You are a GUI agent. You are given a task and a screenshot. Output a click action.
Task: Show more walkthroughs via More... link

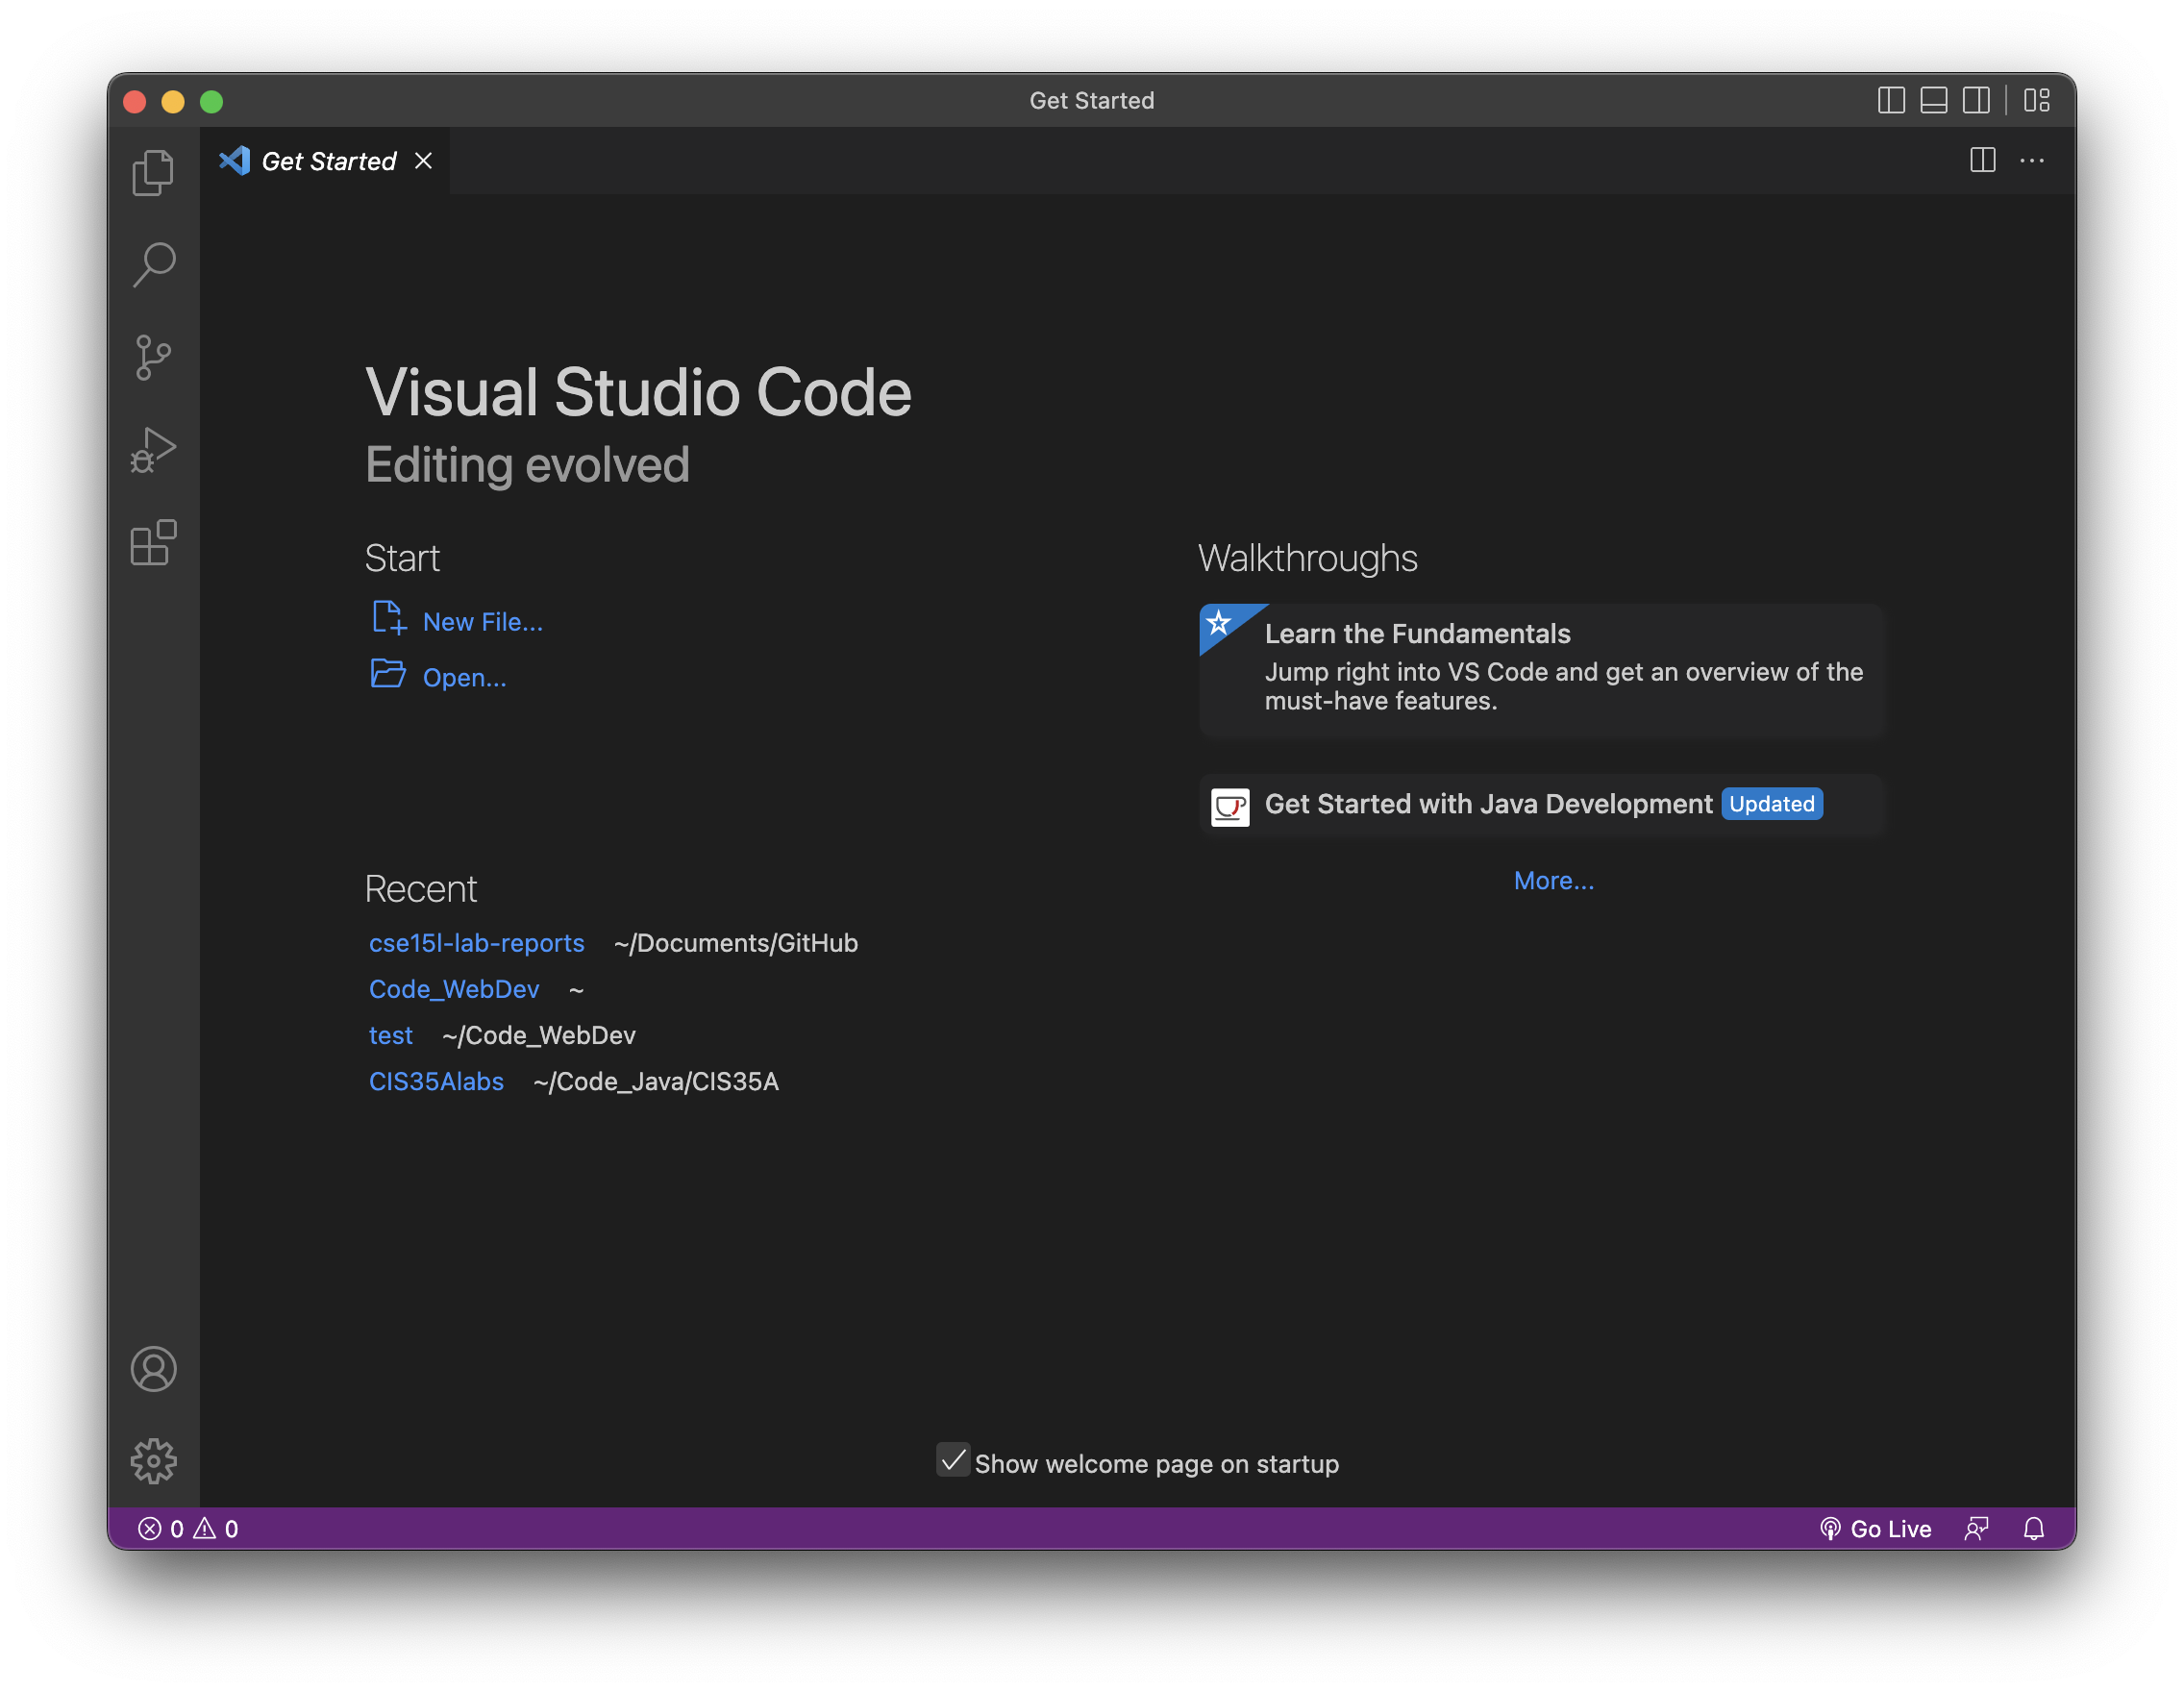click(1554, 880)
